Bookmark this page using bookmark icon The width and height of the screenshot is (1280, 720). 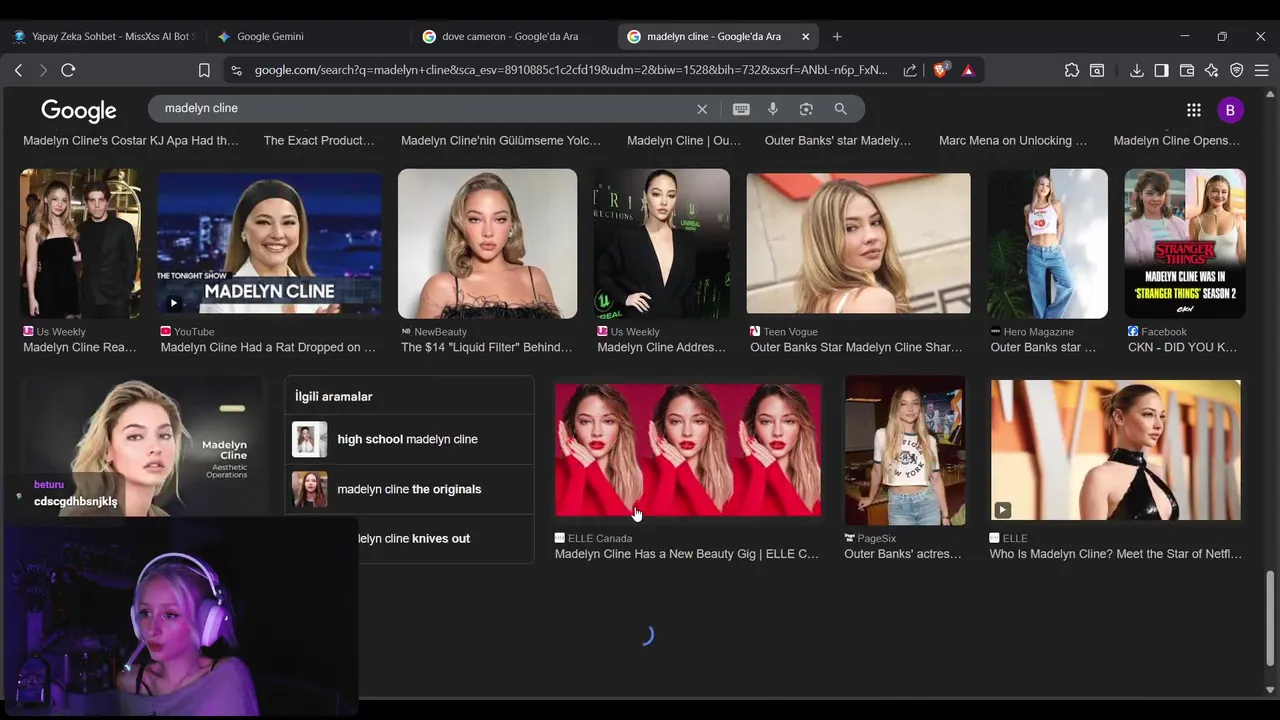tap(204, 70)
